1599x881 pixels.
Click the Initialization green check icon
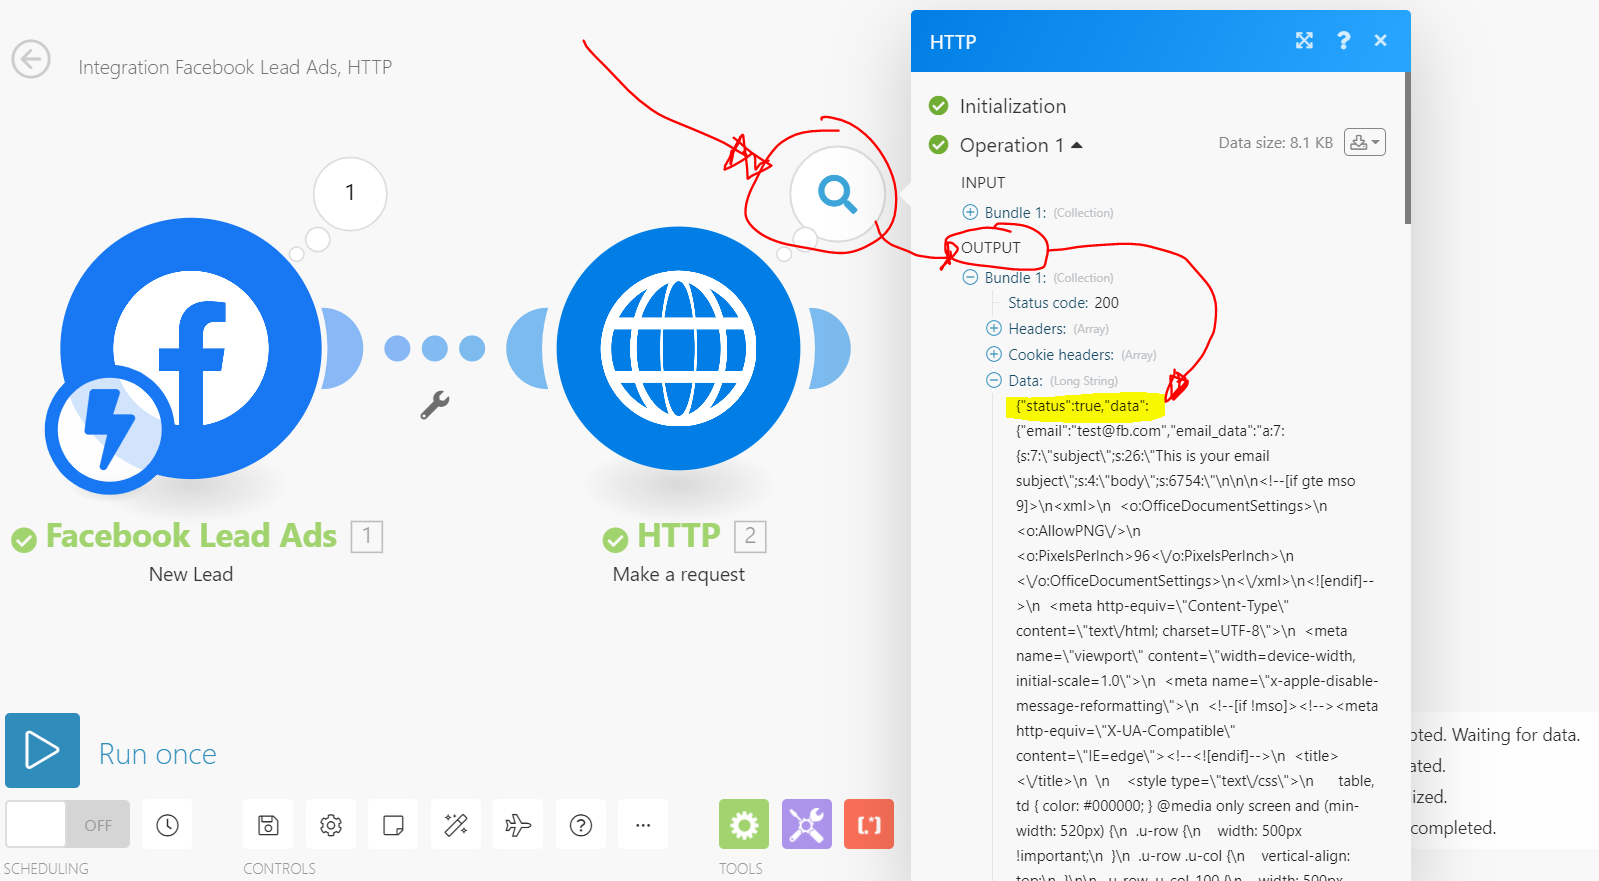(938, 105)
